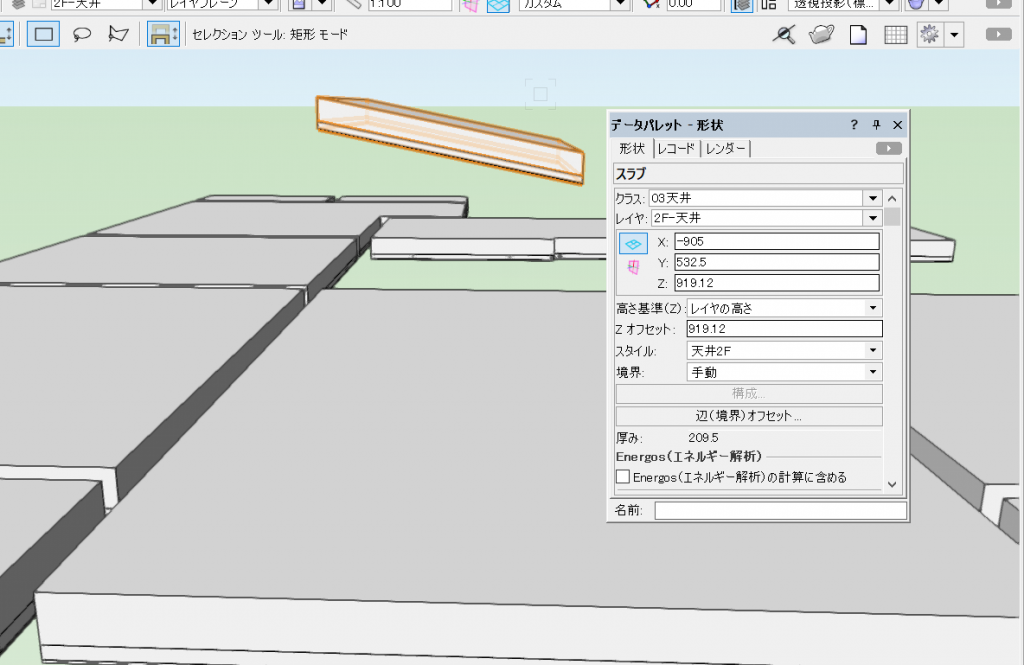Open the gear preferences icon

coord(930,34)
